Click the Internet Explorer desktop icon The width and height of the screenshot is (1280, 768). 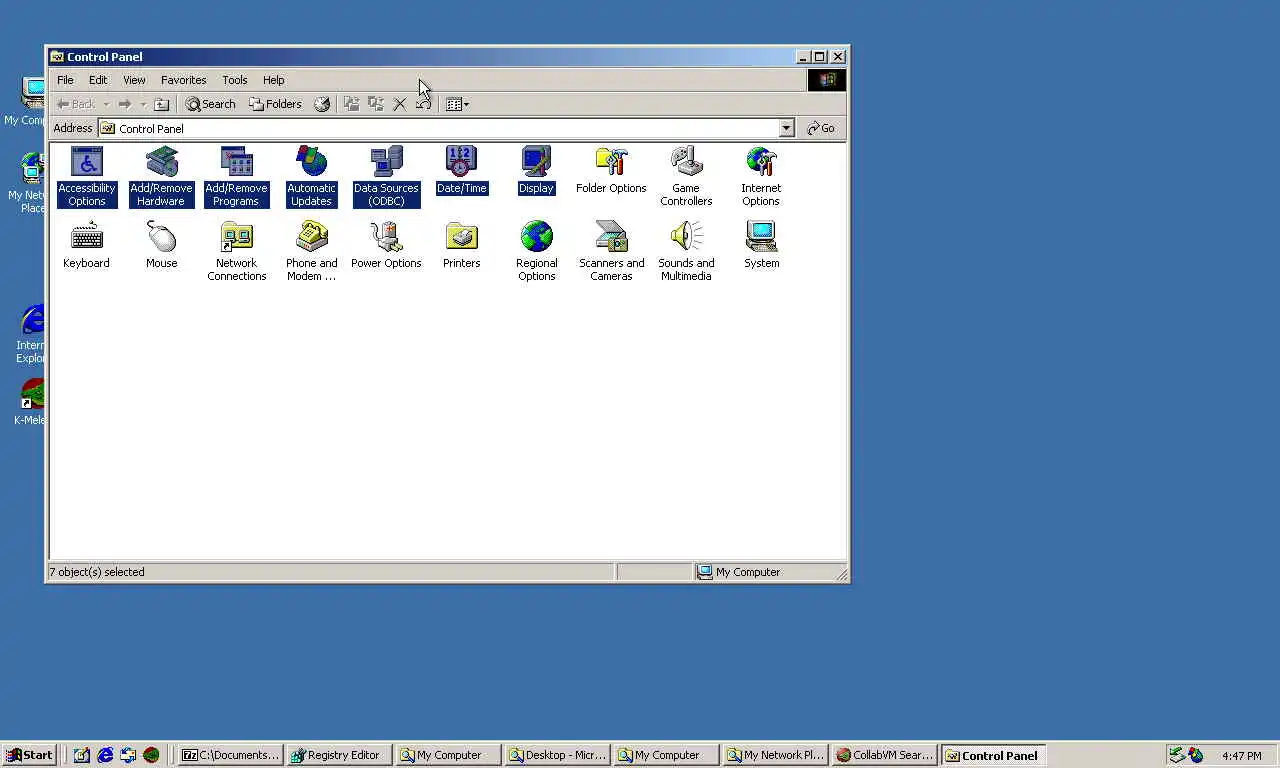[x=31, y=335]
